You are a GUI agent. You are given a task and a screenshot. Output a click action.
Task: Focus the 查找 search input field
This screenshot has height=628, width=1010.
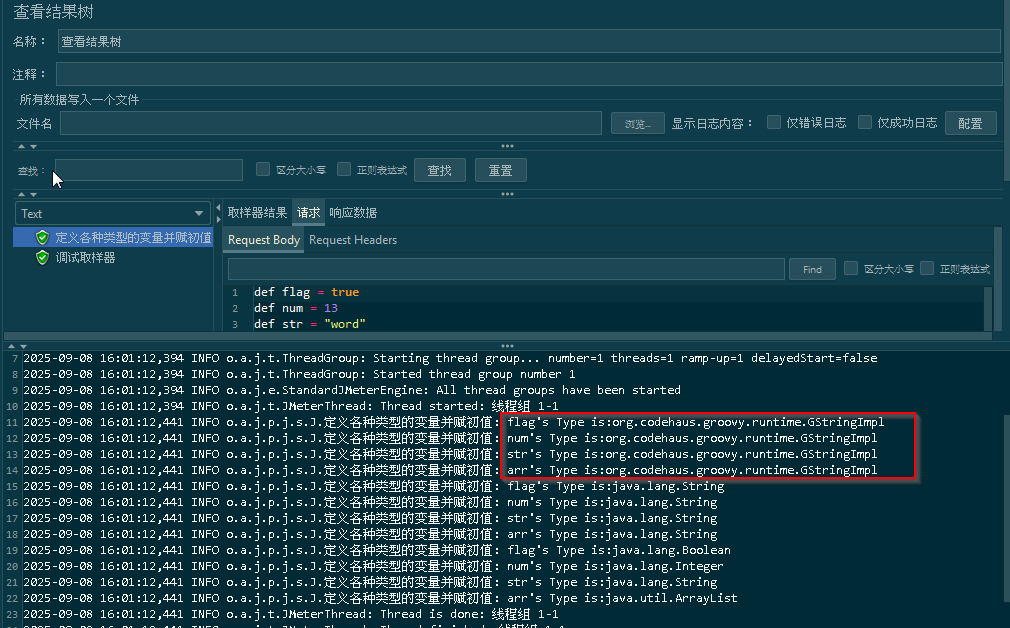(149, 170)
